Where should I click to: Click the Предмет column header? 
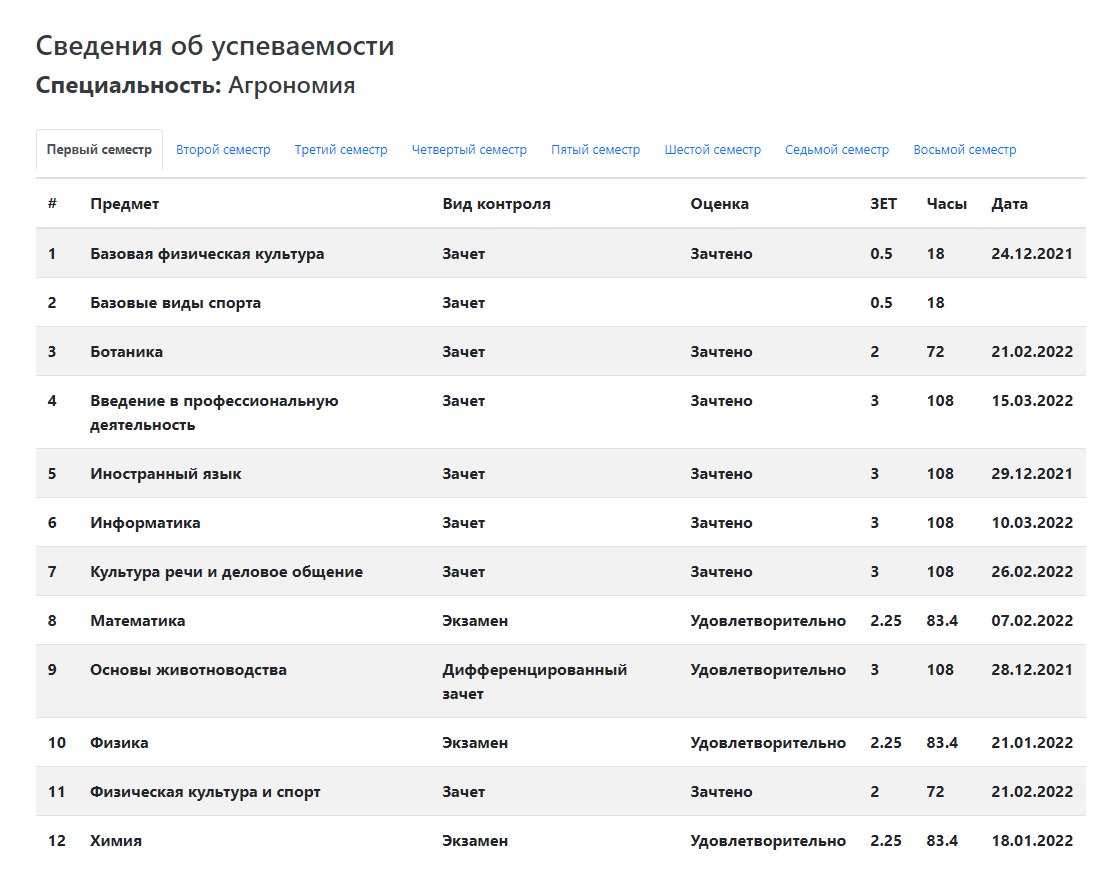[x=124, y=204]
